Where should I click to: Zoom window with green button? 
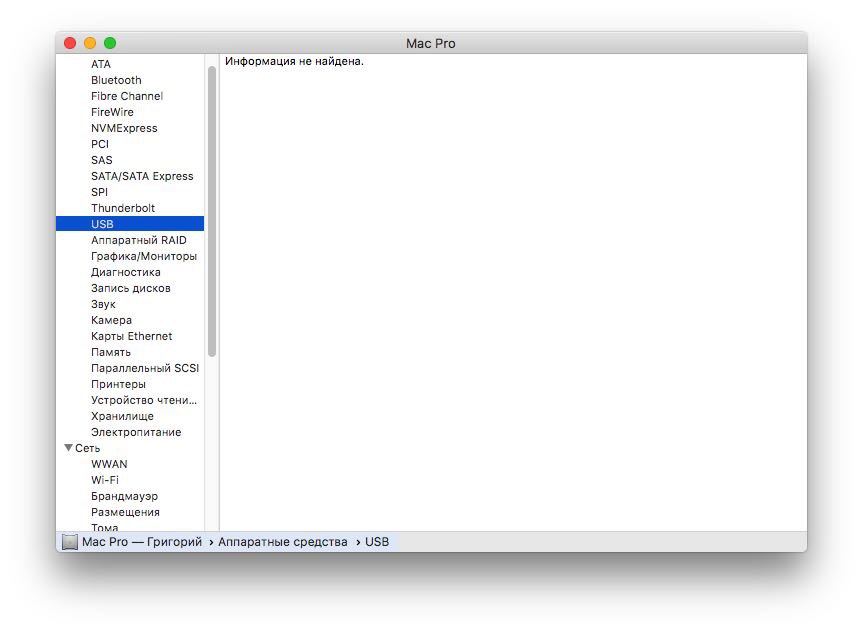(110, 43)
